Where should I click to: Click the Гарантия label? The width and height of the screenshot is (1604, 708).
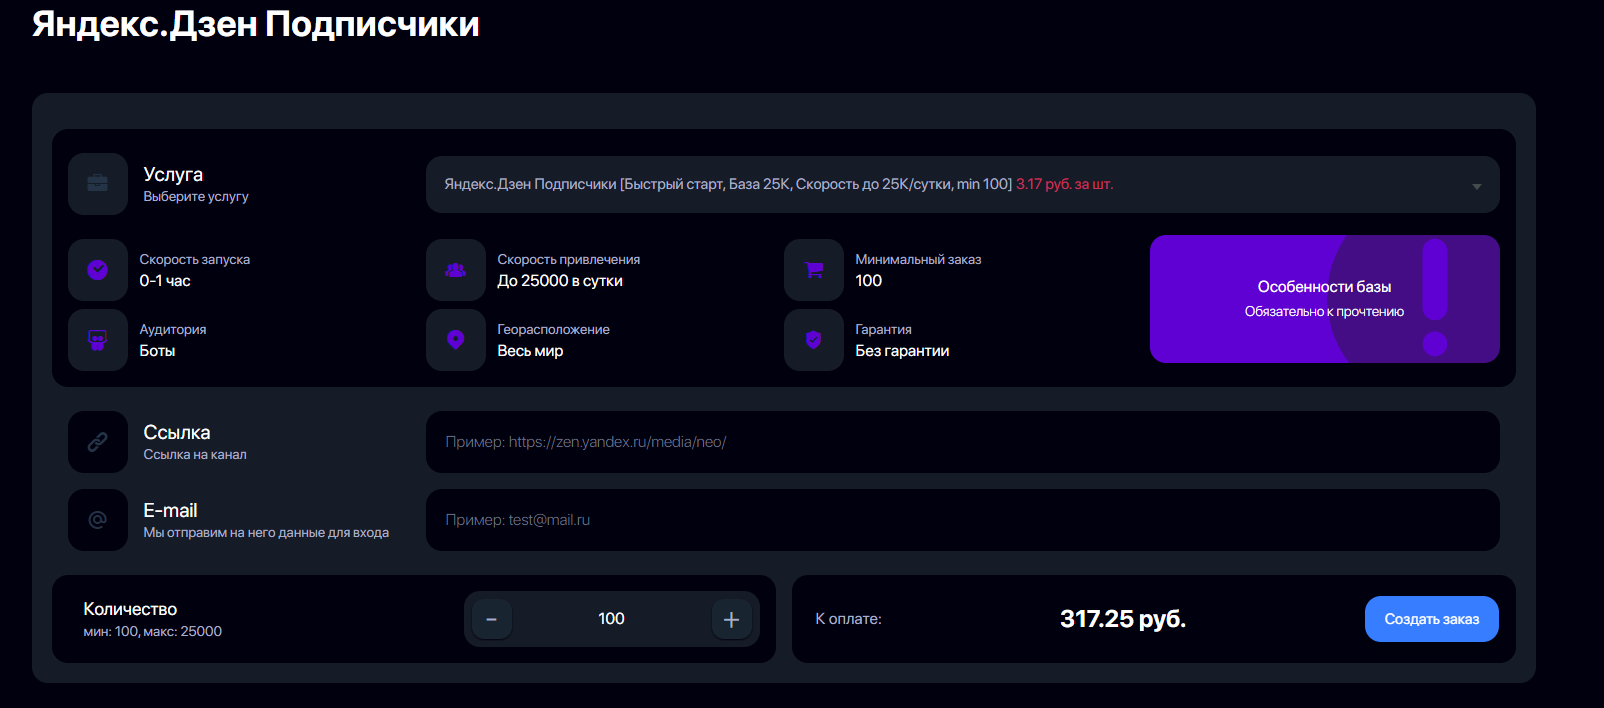[883, 329]
